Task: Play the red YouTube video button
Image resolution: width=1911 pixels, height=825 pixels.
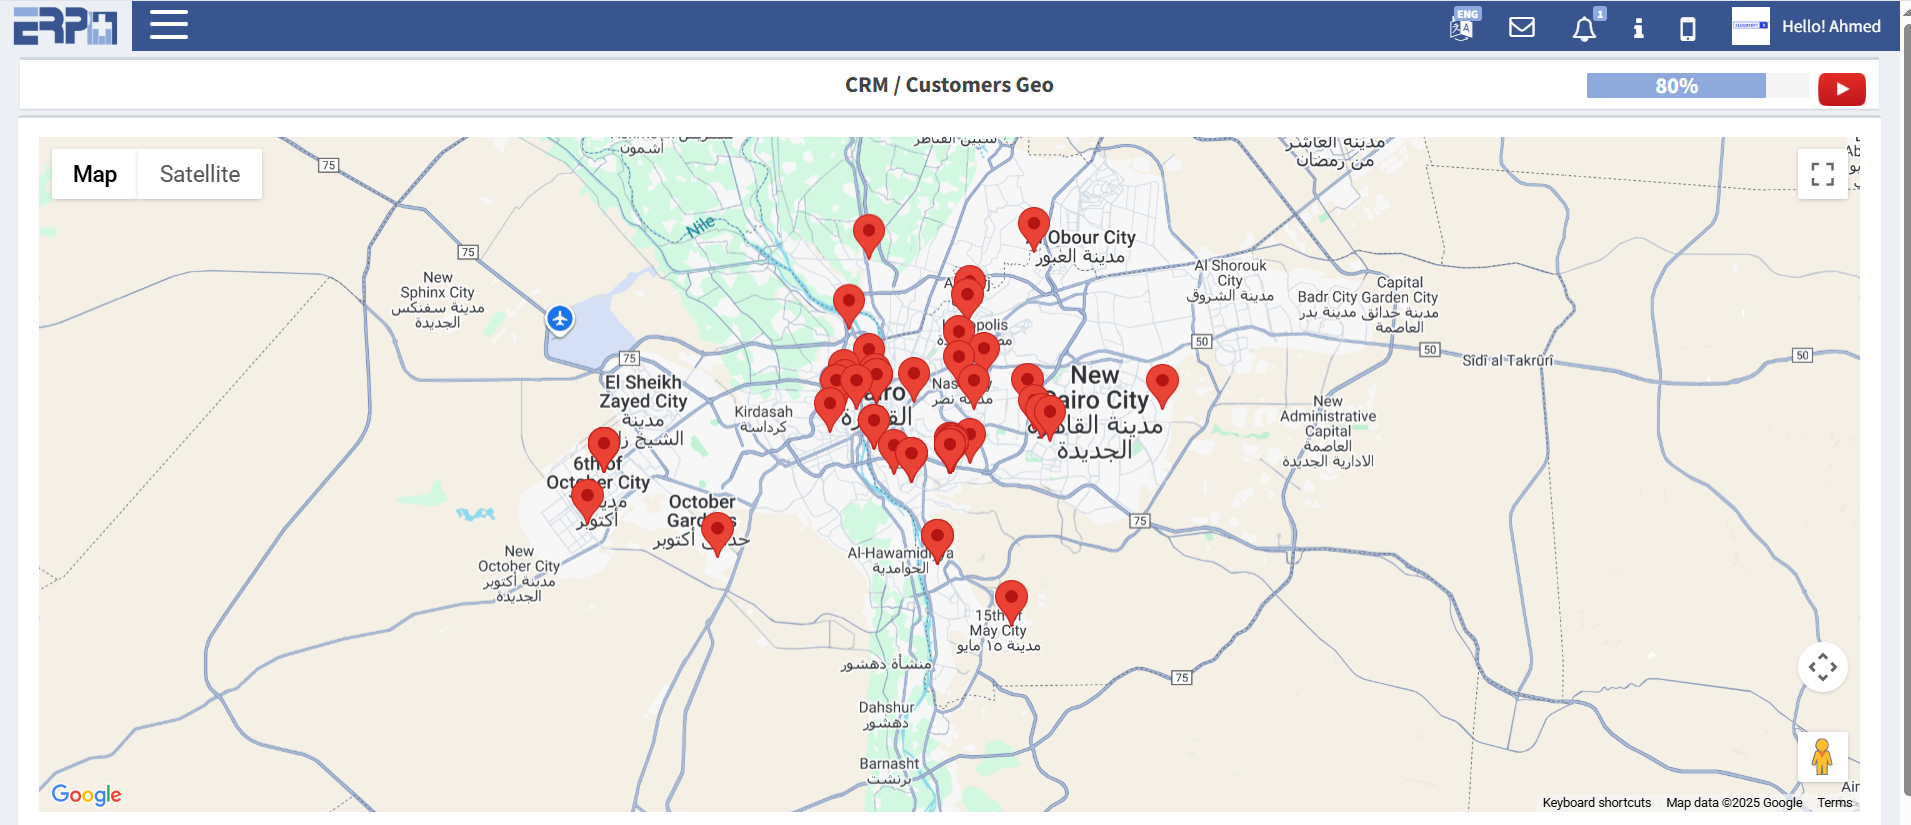Action: [x=1841, y=89]
